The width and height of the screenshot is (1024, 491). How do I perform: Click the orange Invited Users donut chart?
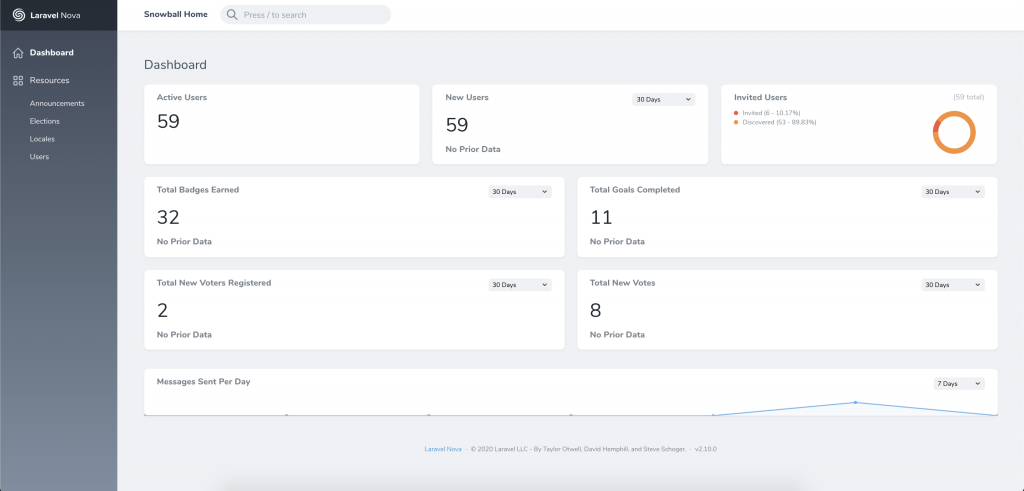(953, 132)
